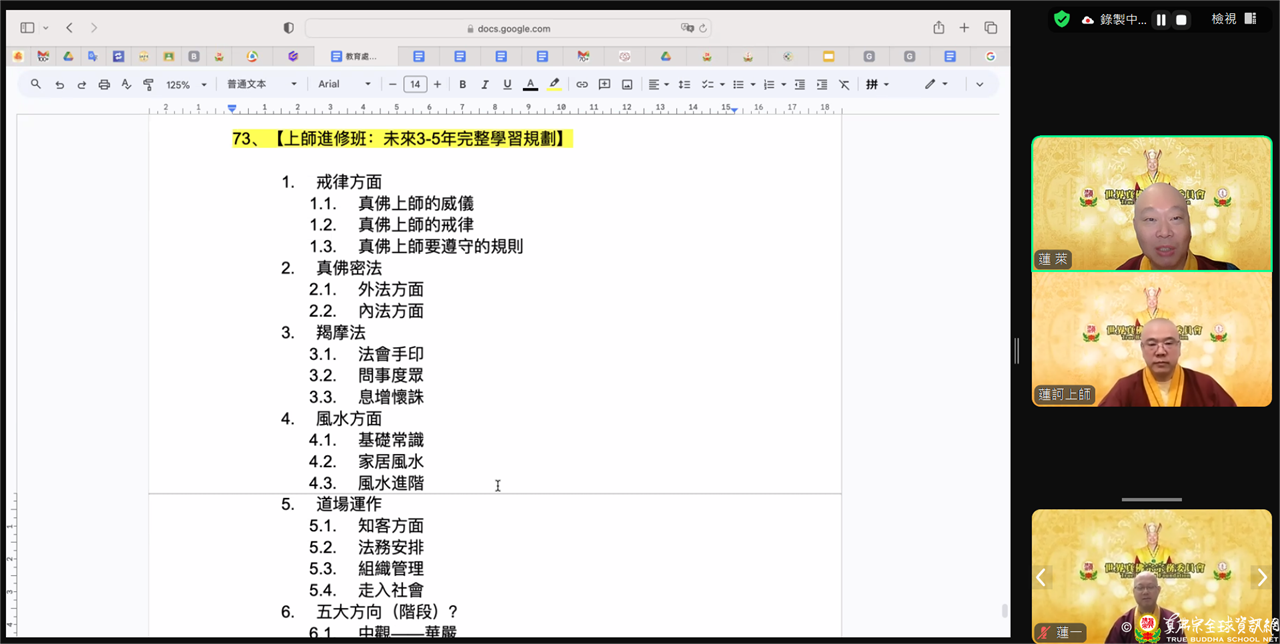Open the yellow highlight color picker
The width and height of the screenshot is (1280, 644).
(x=554, y=85)
